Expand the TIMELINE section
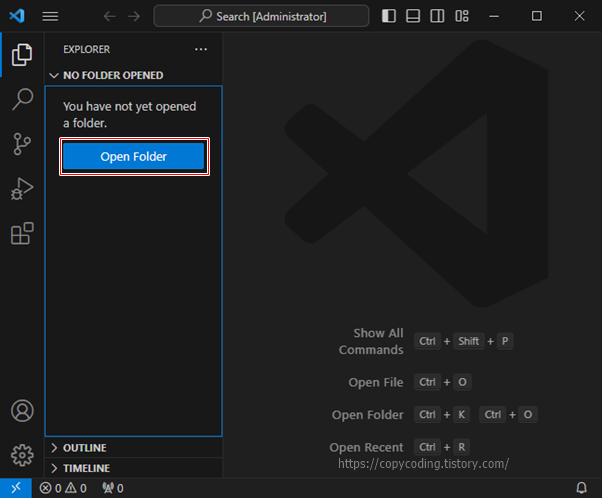The width and height of the screenshot is (602, 498). coord(133,468)
